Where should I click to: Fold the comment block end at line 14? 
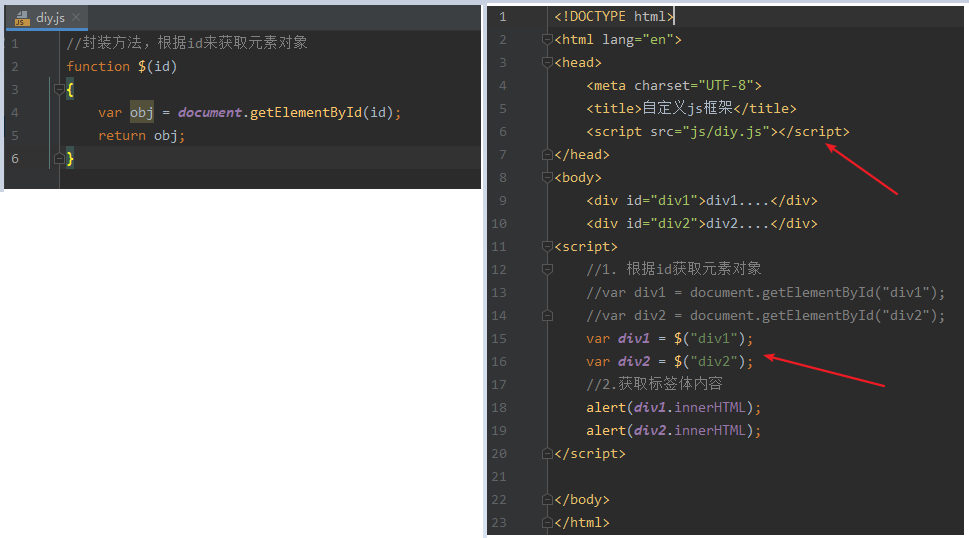(x=547, y=316)
